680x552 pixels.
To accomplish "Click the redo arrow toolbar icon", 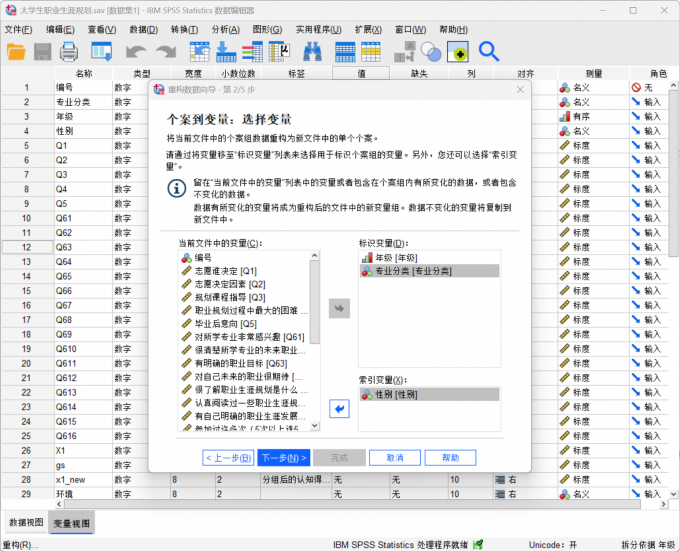I will (166, 52).
